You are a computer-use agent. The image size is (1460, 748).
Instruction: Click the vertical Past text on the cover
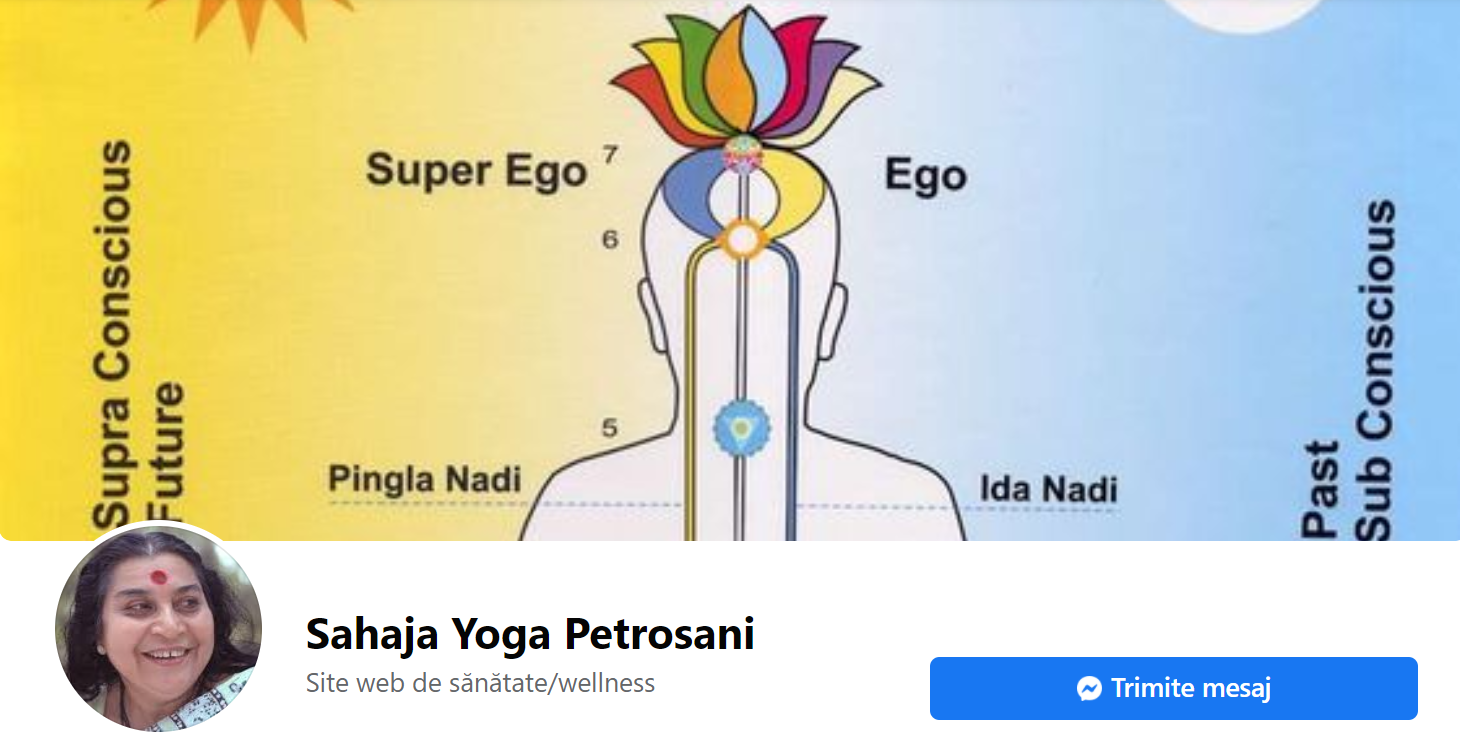(x=1324, y=490)
